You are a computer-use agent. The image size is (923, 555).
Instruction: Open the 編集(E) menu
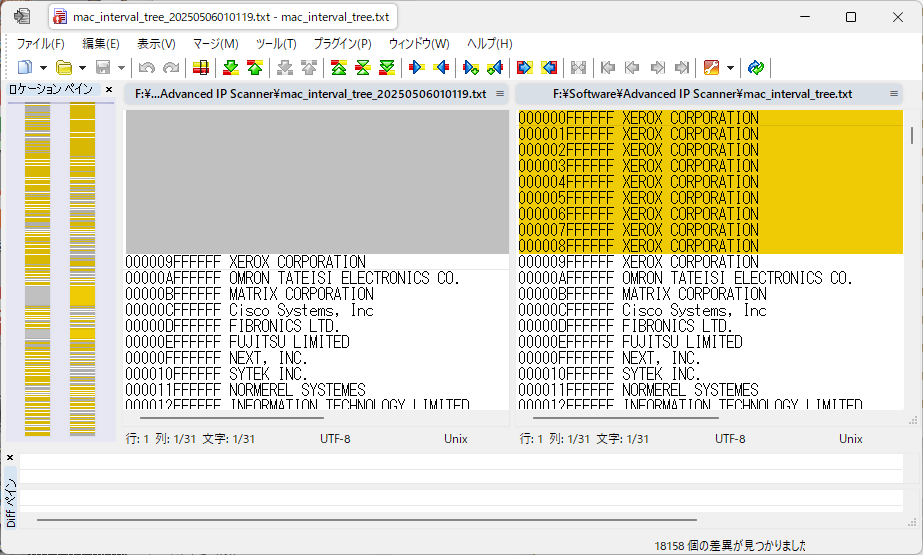(101, 44)
